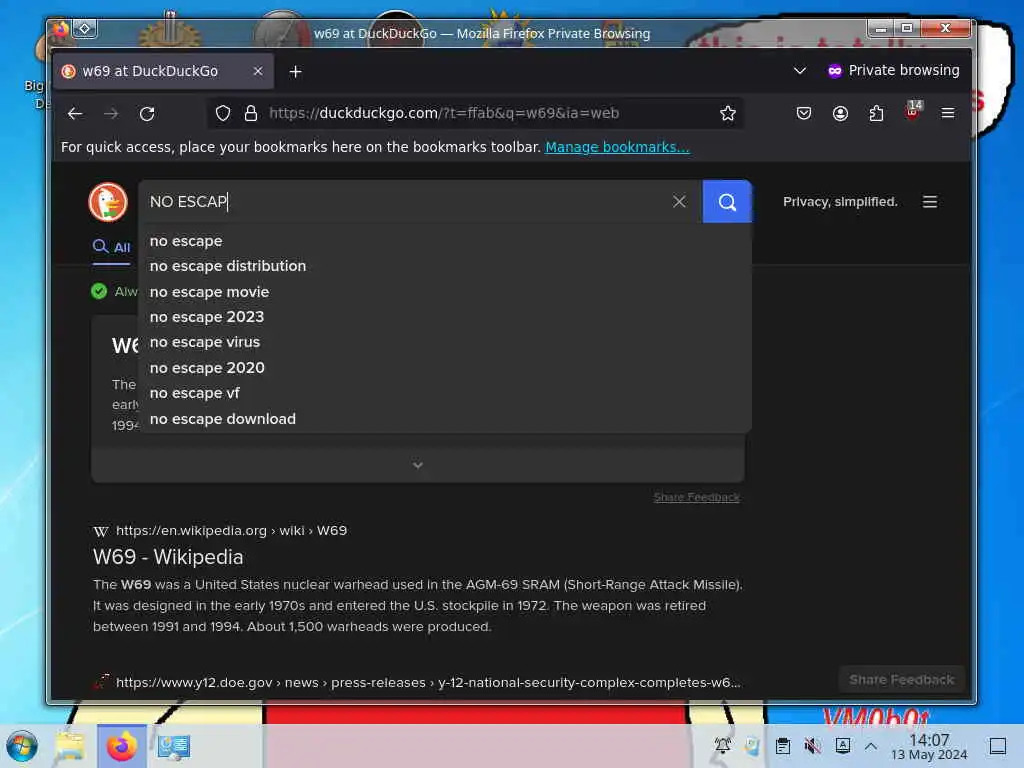Screen dimensions: 1024x768
Task: Open the y12.doe.gov result URL
Action: [x=428, y=682]
